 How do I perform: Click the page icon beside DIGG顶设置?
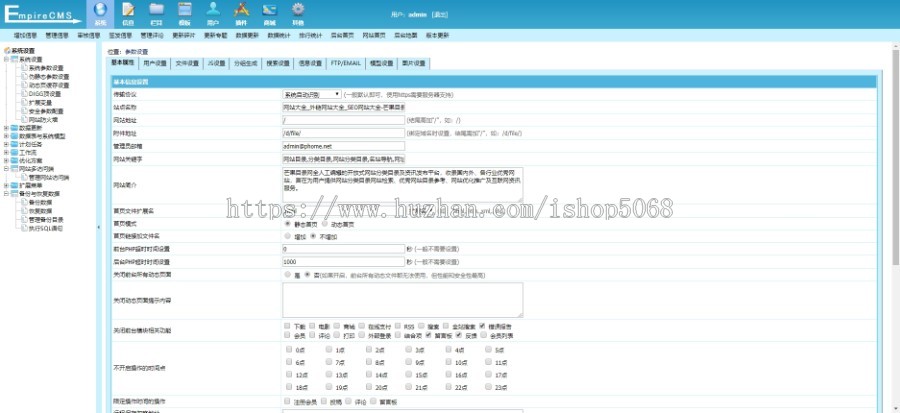(25, 93)
